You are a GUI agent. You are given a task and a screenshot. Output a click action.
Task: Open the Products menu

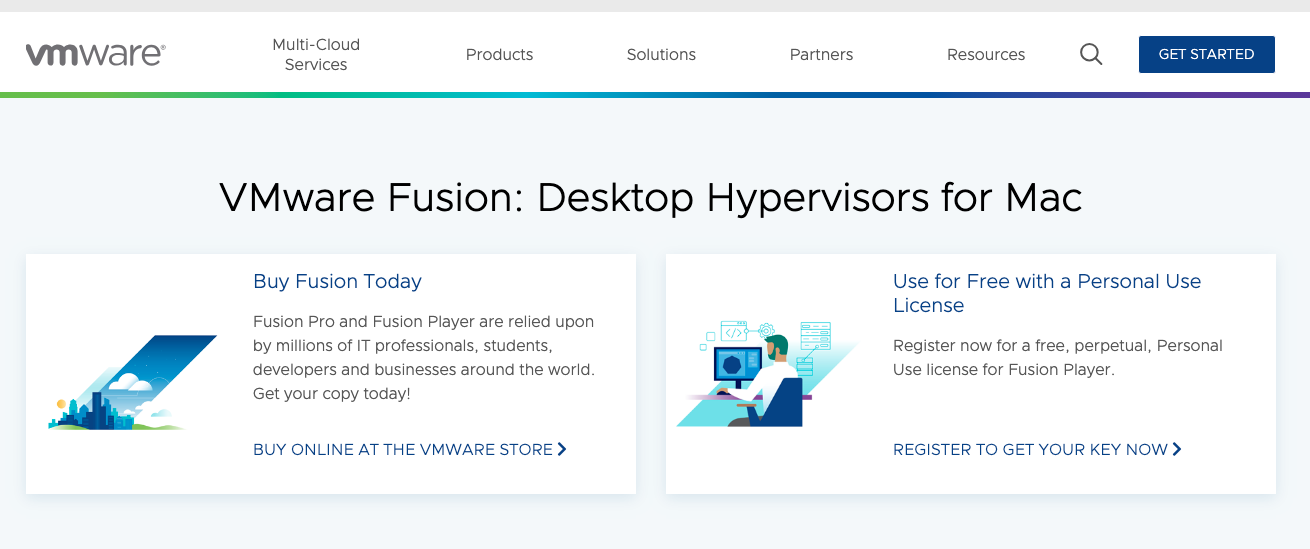(499, 54)
